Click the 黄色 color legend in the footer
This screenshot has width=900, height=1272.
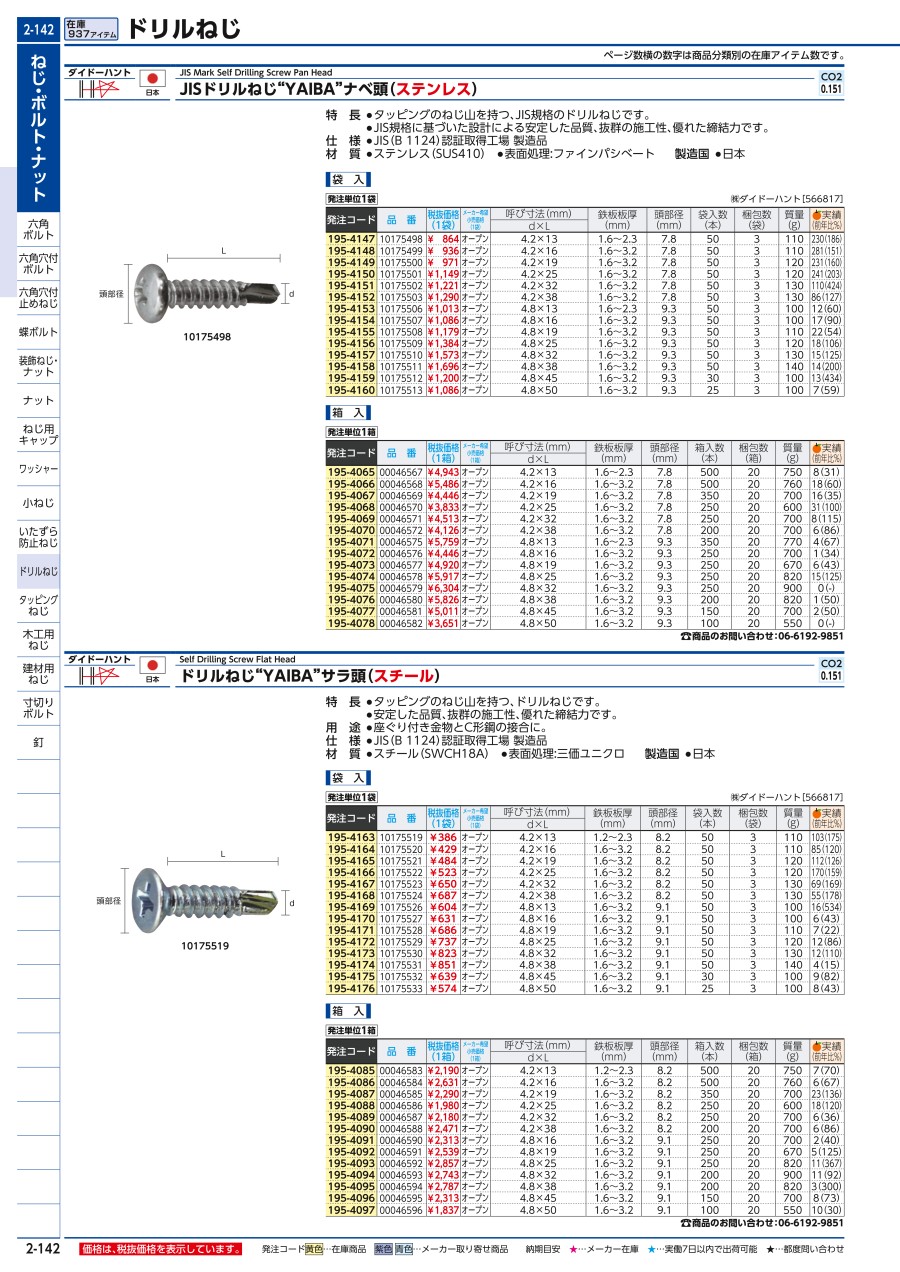(x=314, y=1249)
